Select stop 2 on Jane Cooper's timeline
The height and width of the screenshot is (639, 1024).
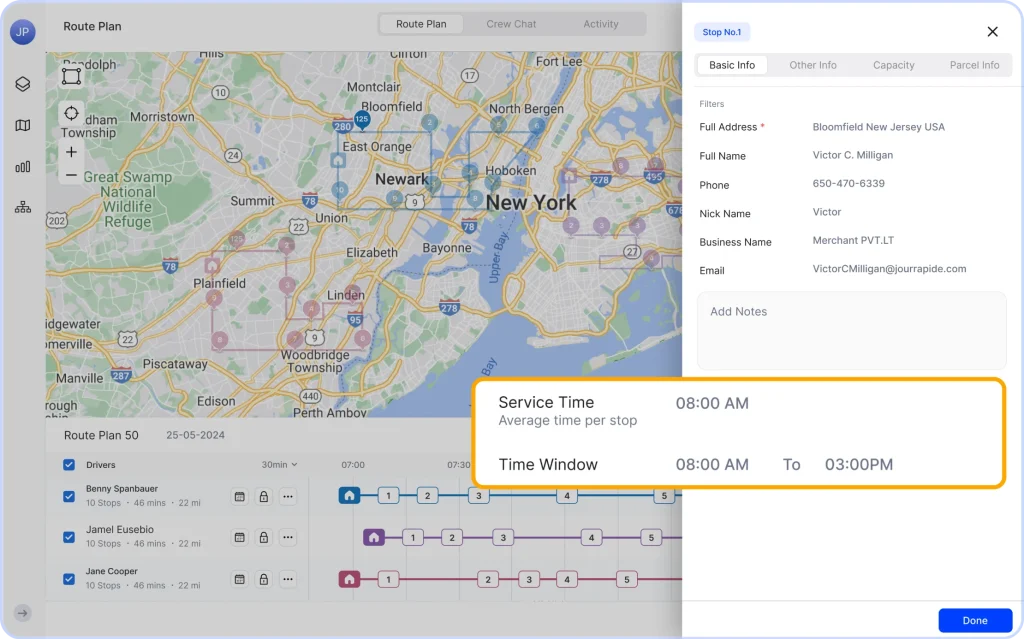click(x=488, y=580)
